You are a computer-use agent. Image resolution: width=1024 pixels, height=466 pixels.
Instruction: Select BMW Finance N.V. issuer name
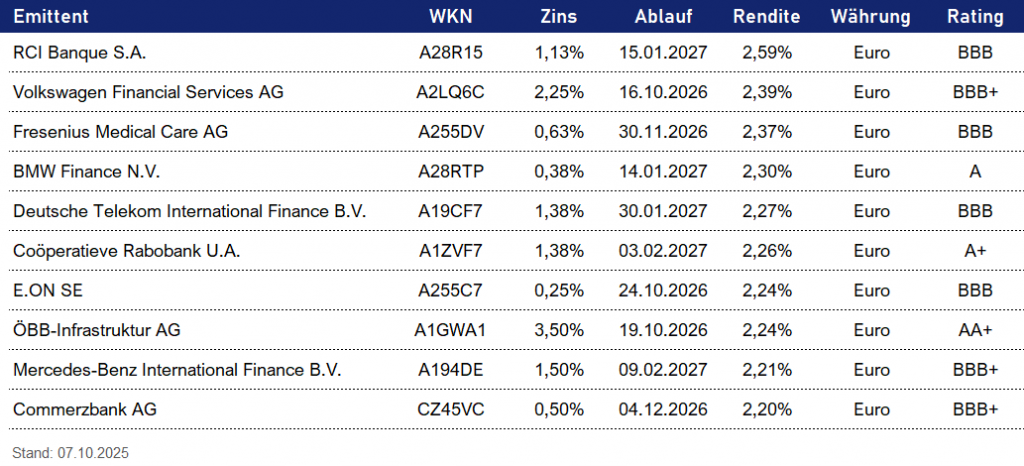(x=87, y=171)
